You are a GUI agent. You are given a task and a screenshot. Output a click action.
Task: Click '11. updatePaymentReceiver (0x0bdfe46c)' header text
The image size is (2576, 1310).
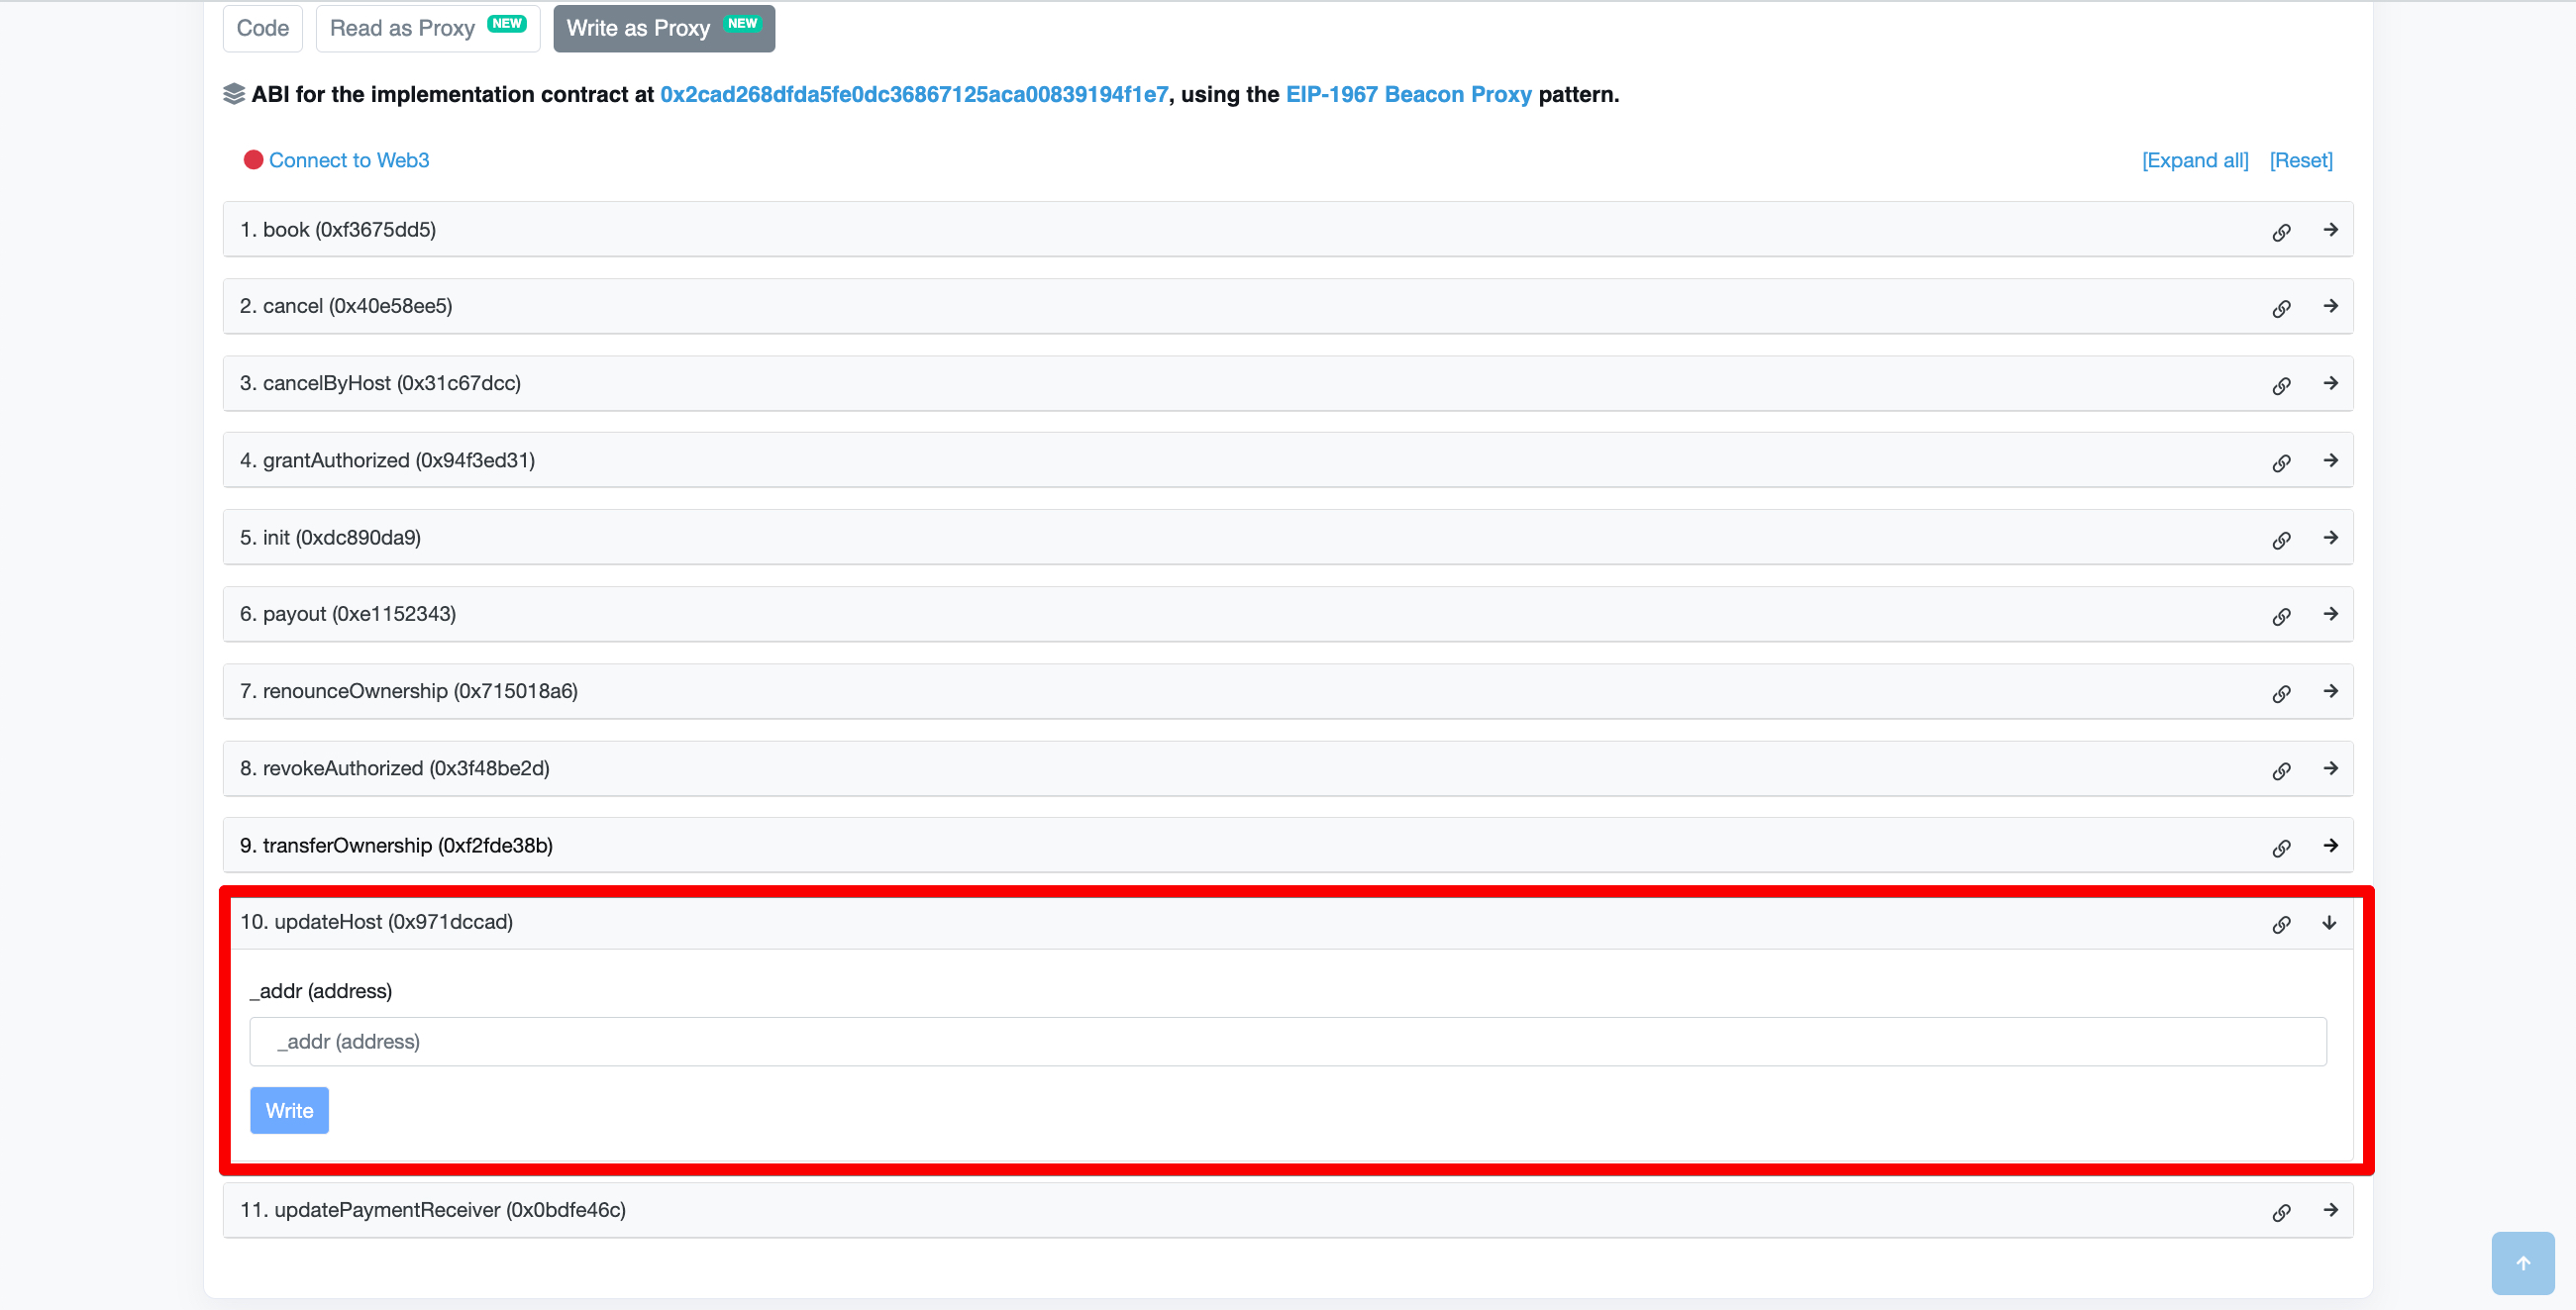[433, 1209]
